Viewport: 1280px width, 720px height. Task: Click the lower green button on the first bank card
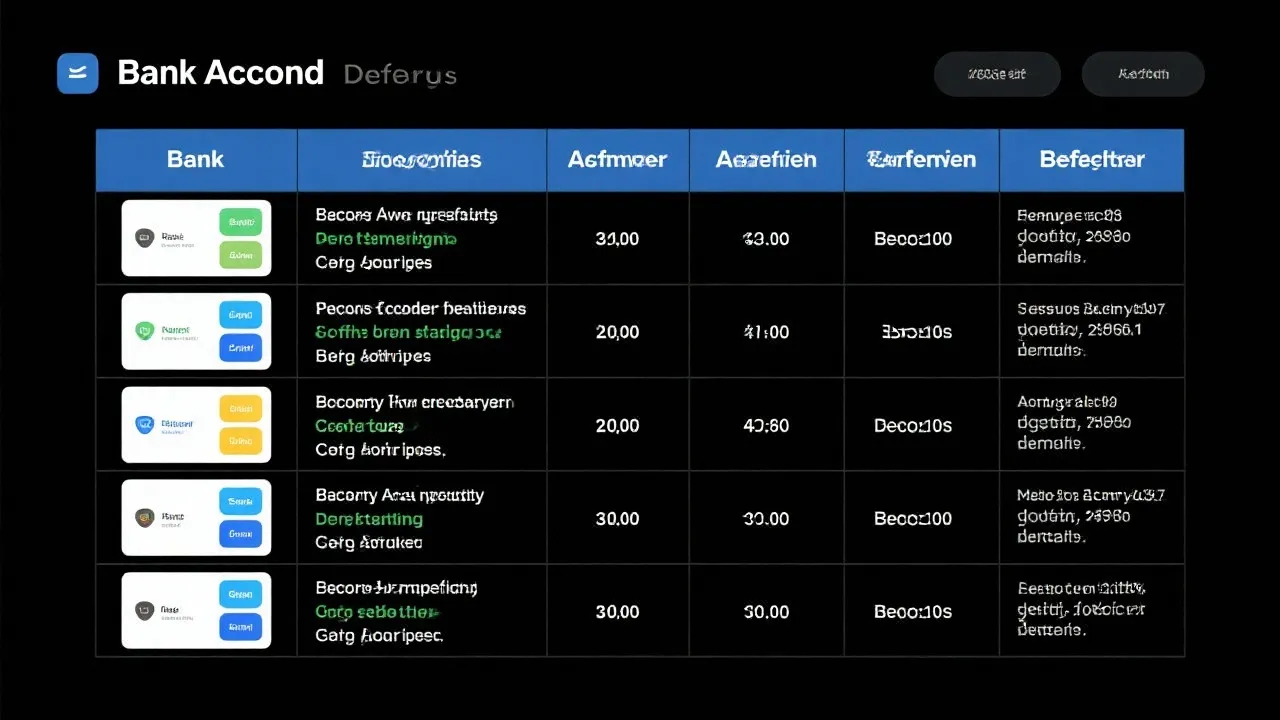[240, 255]
